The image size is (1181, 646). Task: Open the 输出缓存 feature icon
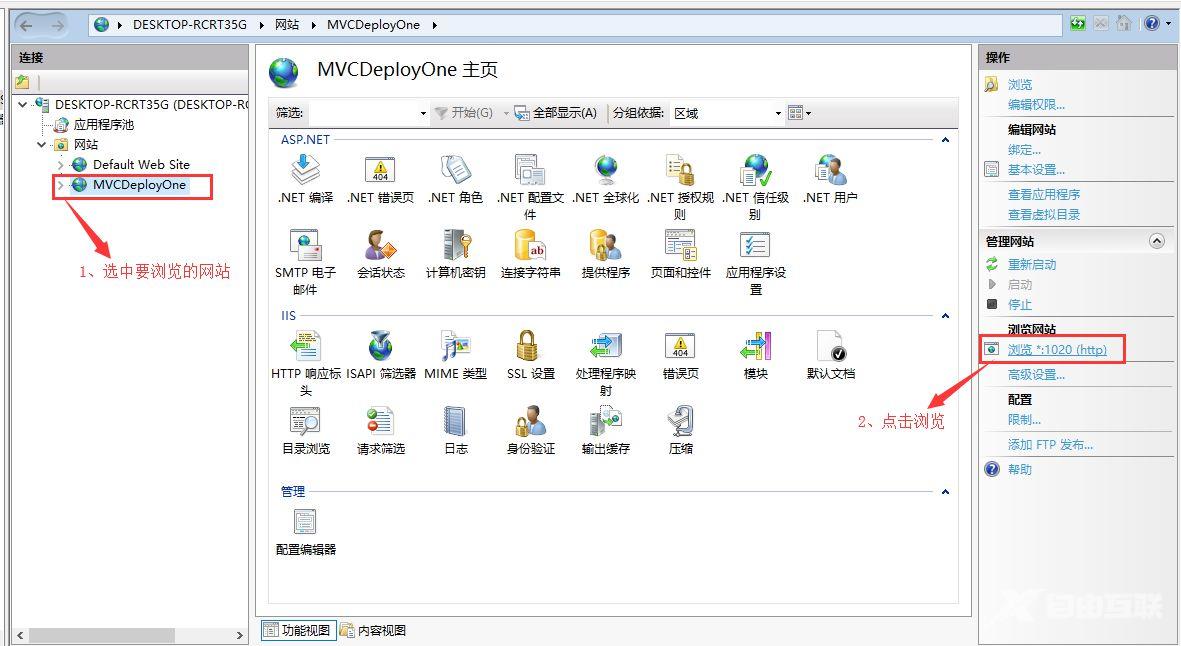[x=606, y=422]
